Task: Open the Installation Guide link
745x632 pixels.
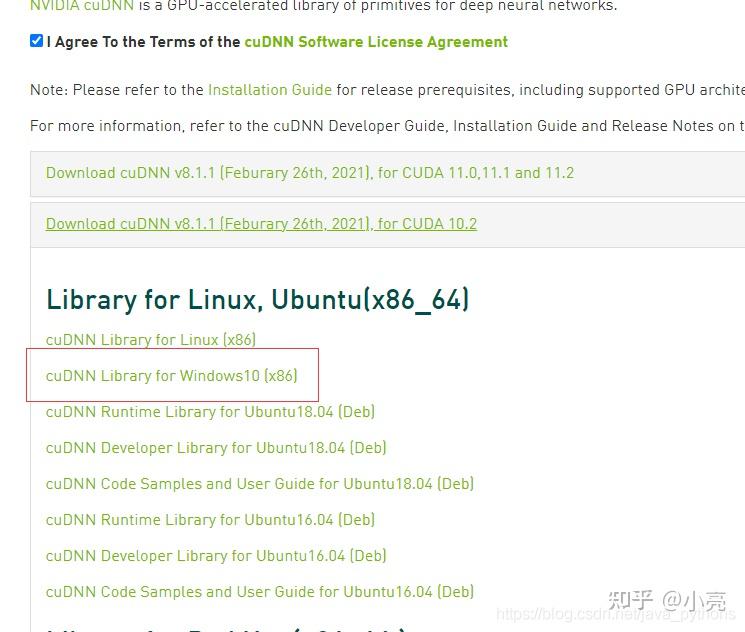Action: [x=269, y=90]
